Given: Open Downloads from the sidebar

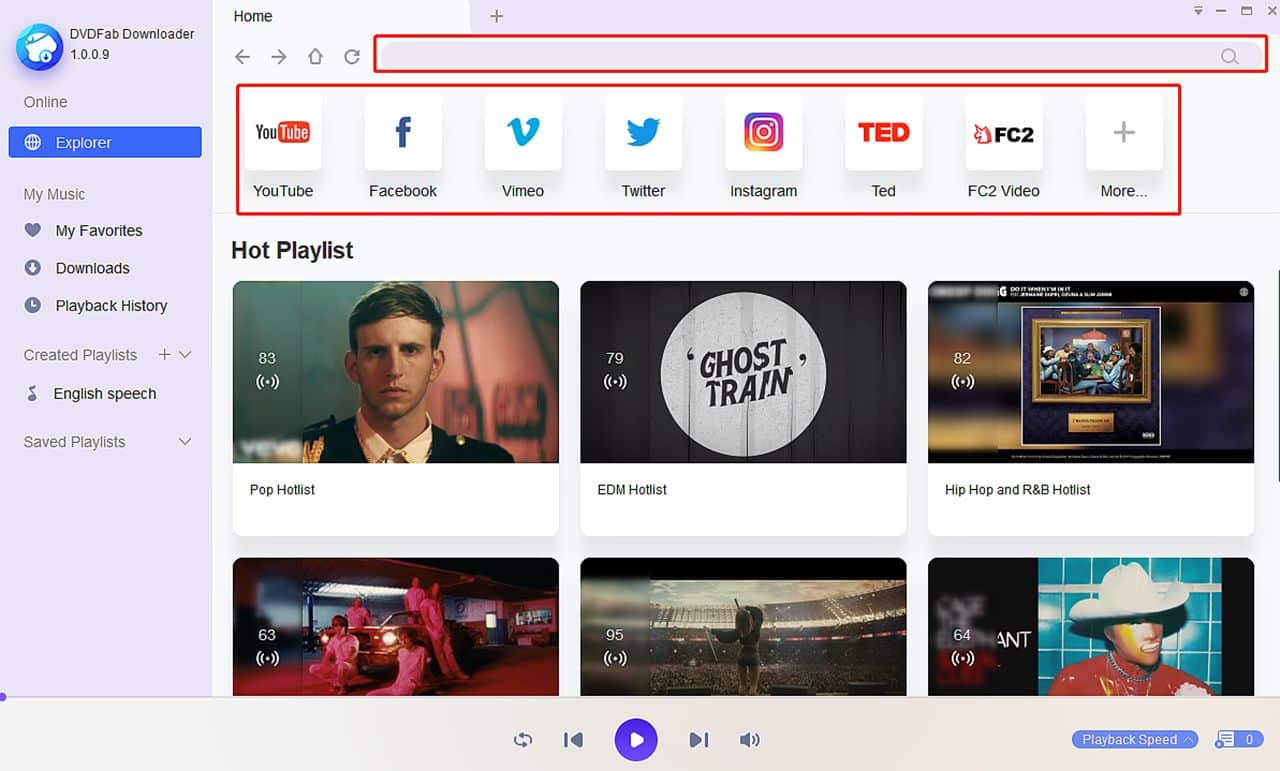Looking at the screenshot, I should [92, 268].
